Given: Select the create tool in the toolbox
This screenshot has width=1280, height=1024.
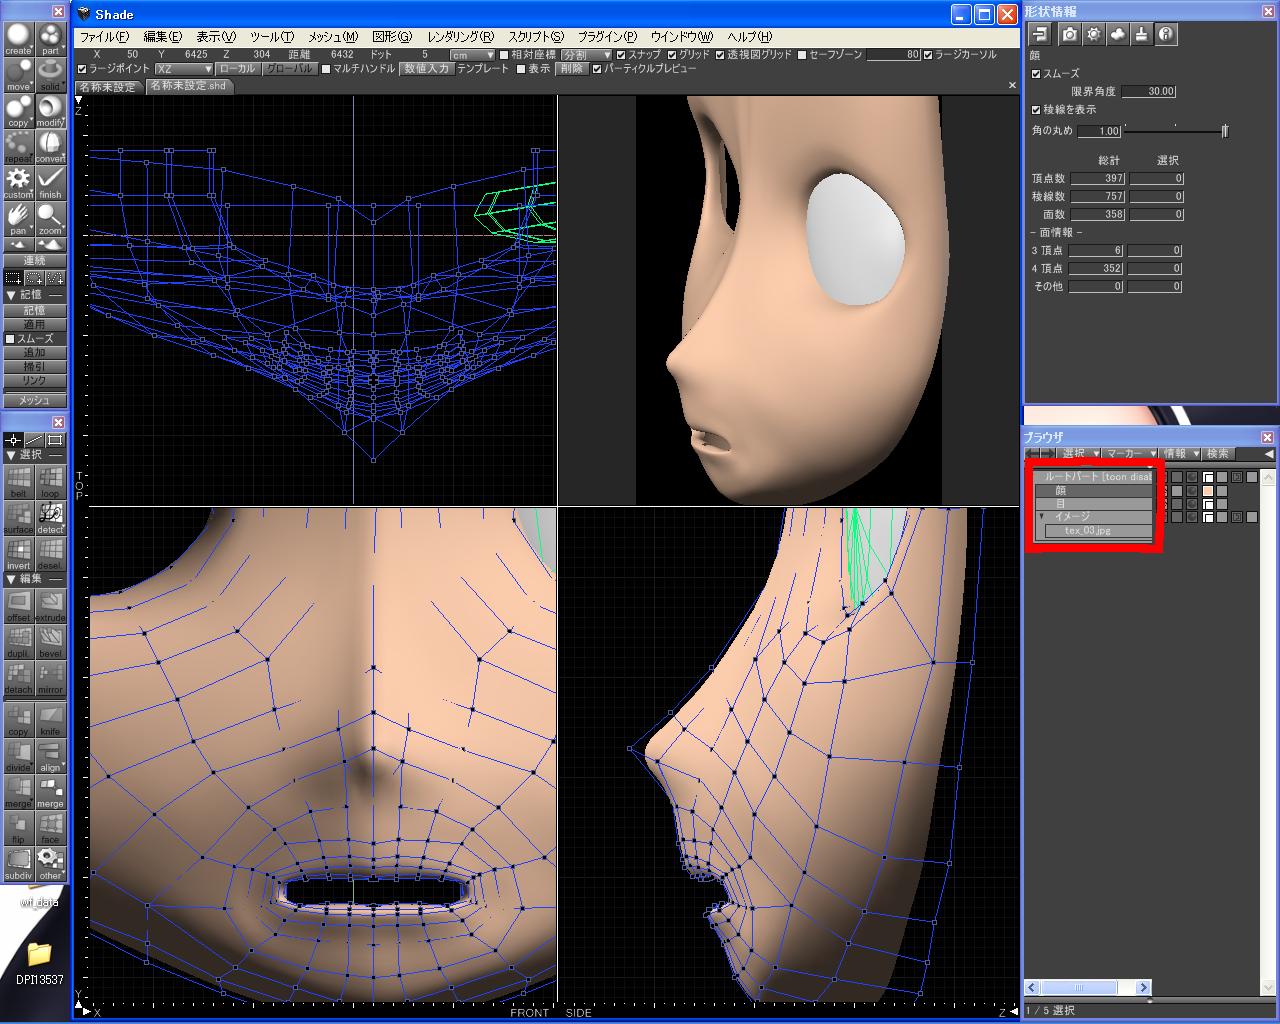Looking at the screenshot, I should (x=18, y=40).
